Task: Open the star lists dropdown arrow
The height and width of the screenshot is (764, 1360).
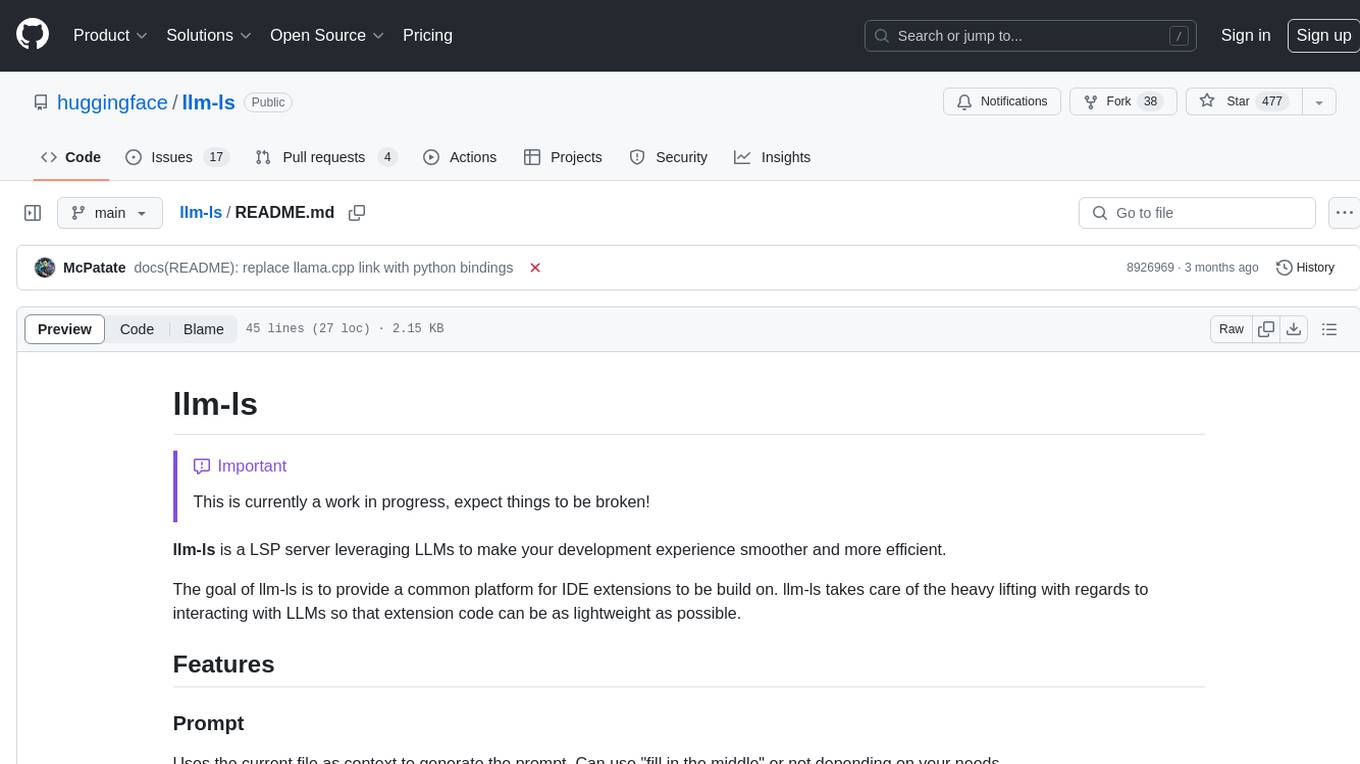Action: click(1319, 102)
